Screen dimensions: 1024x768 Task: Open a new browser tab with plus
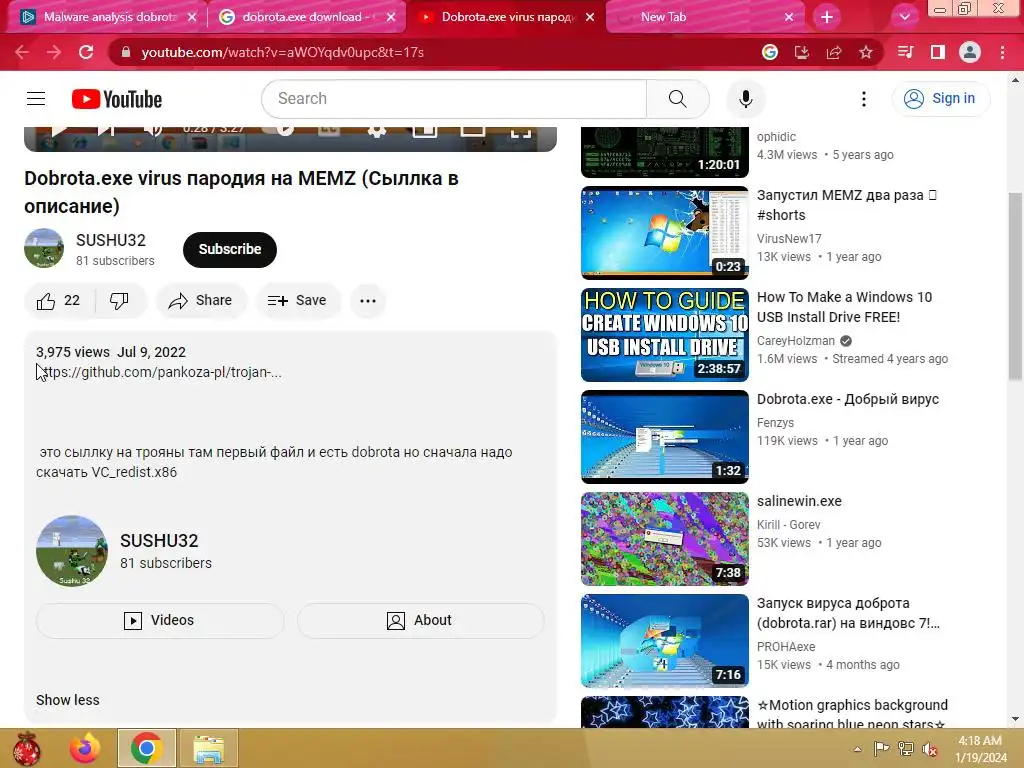[x=827, y=17]
